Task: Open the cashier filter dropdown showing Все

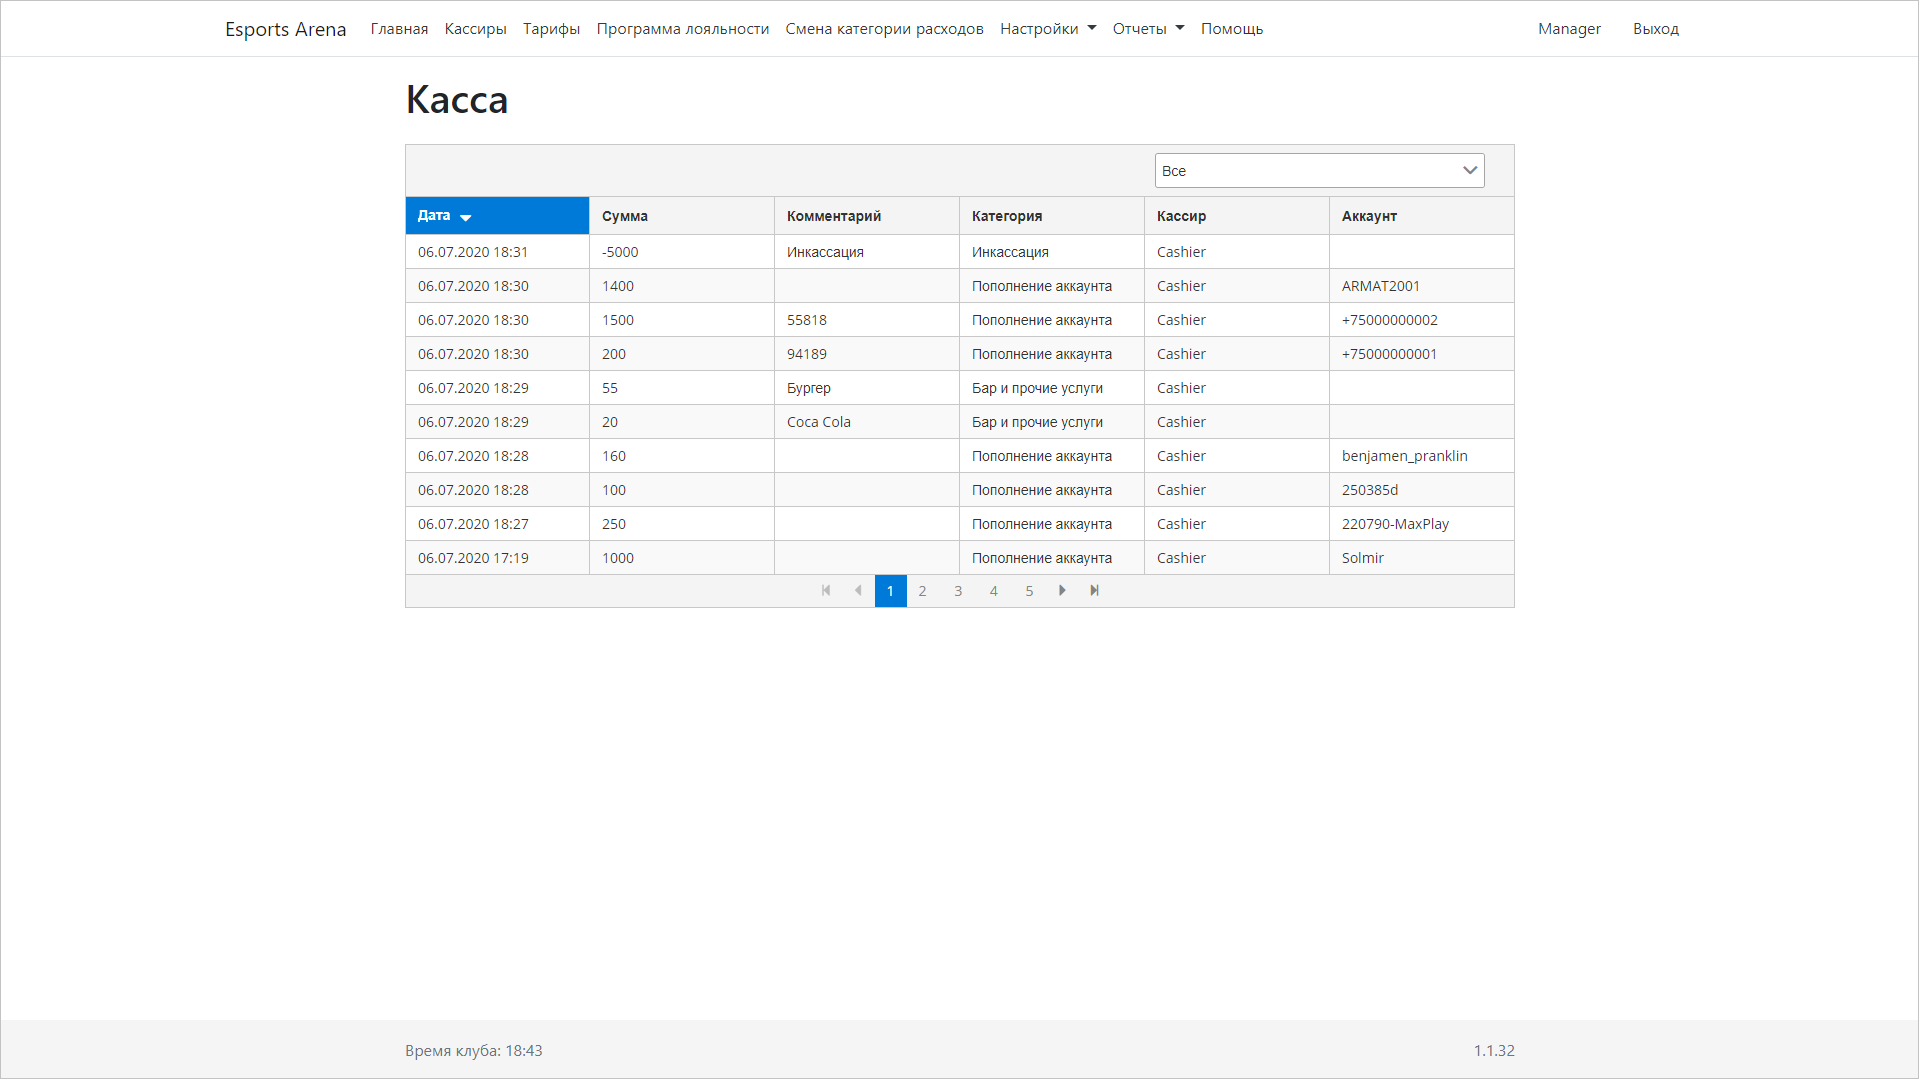Action: coord(1318,171)
